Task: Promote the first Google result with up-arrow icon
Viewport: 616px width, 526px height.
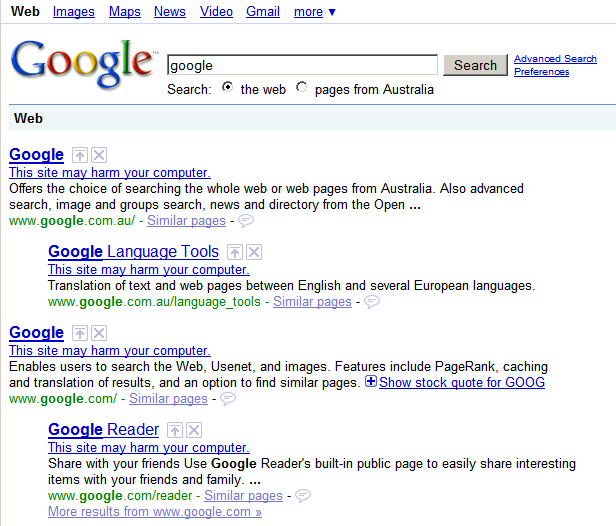Action: coord(80,155)
